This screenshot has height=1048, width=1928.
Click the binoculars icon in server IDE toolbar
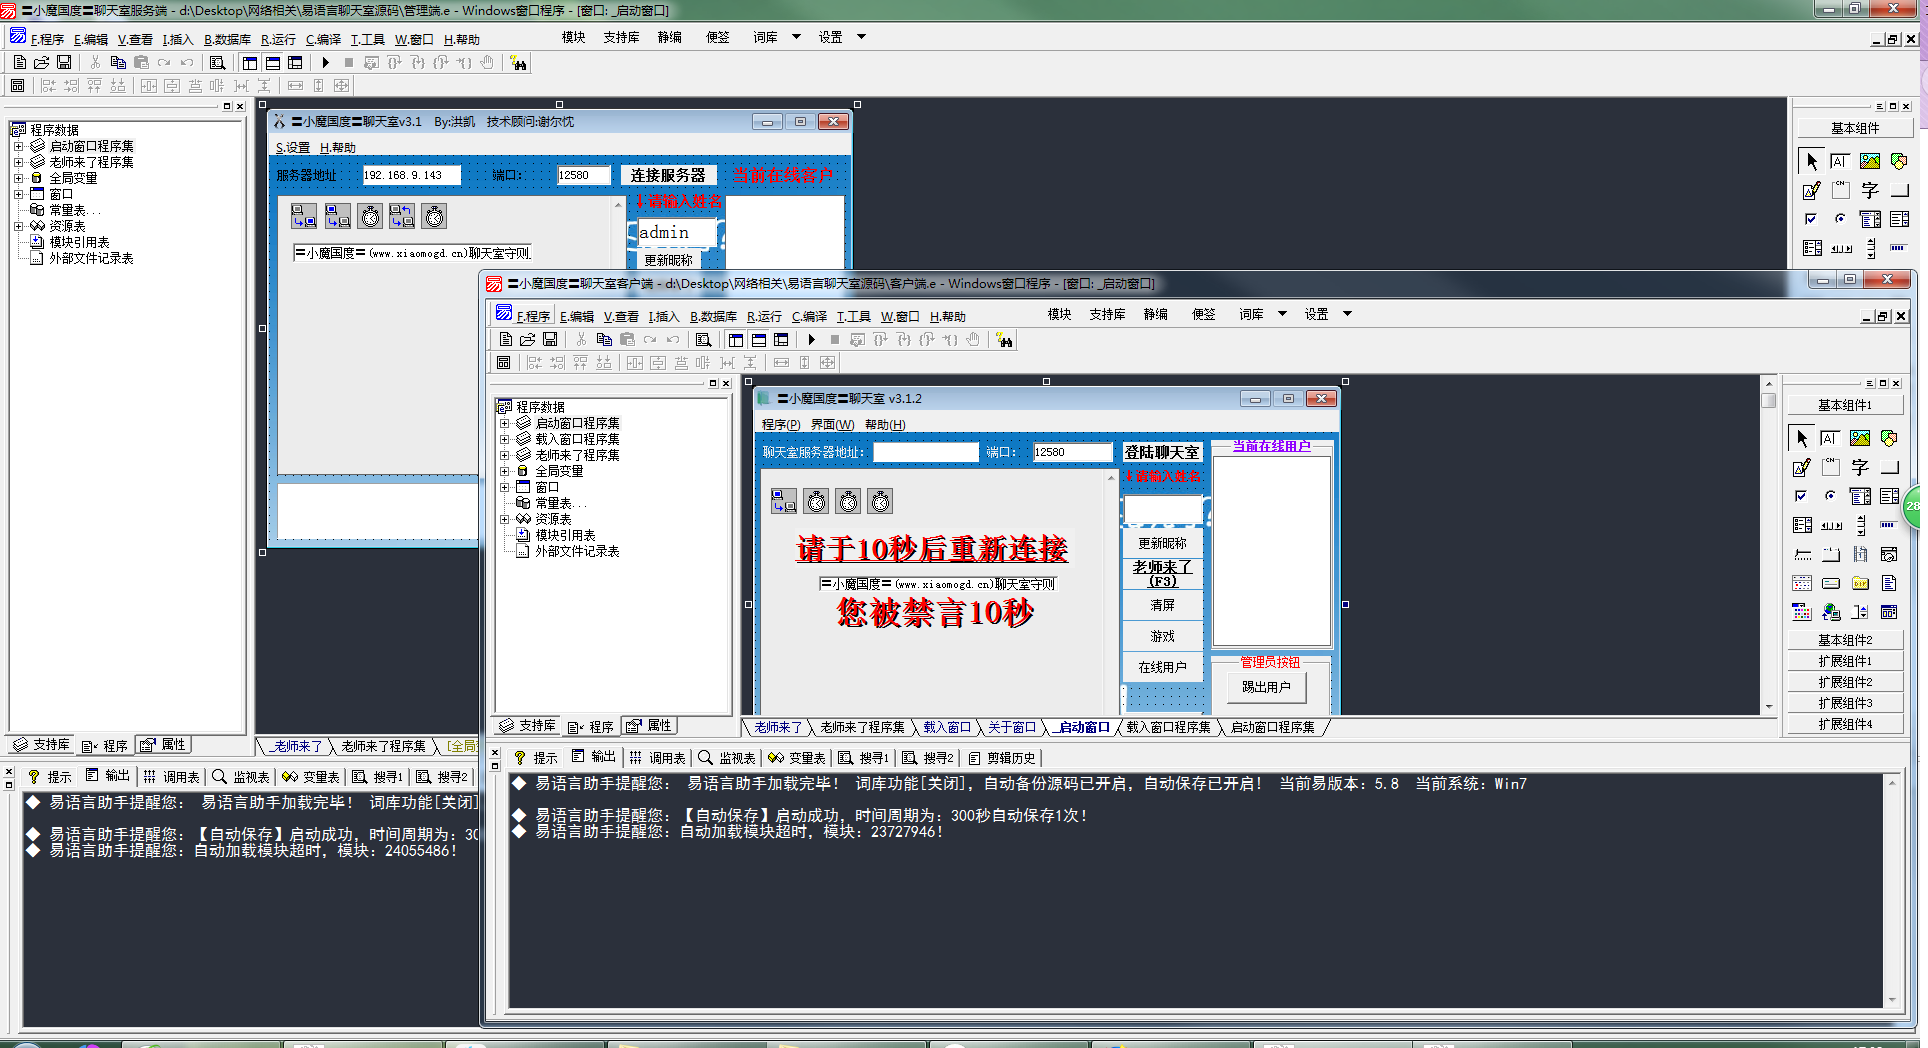(519, 63)
